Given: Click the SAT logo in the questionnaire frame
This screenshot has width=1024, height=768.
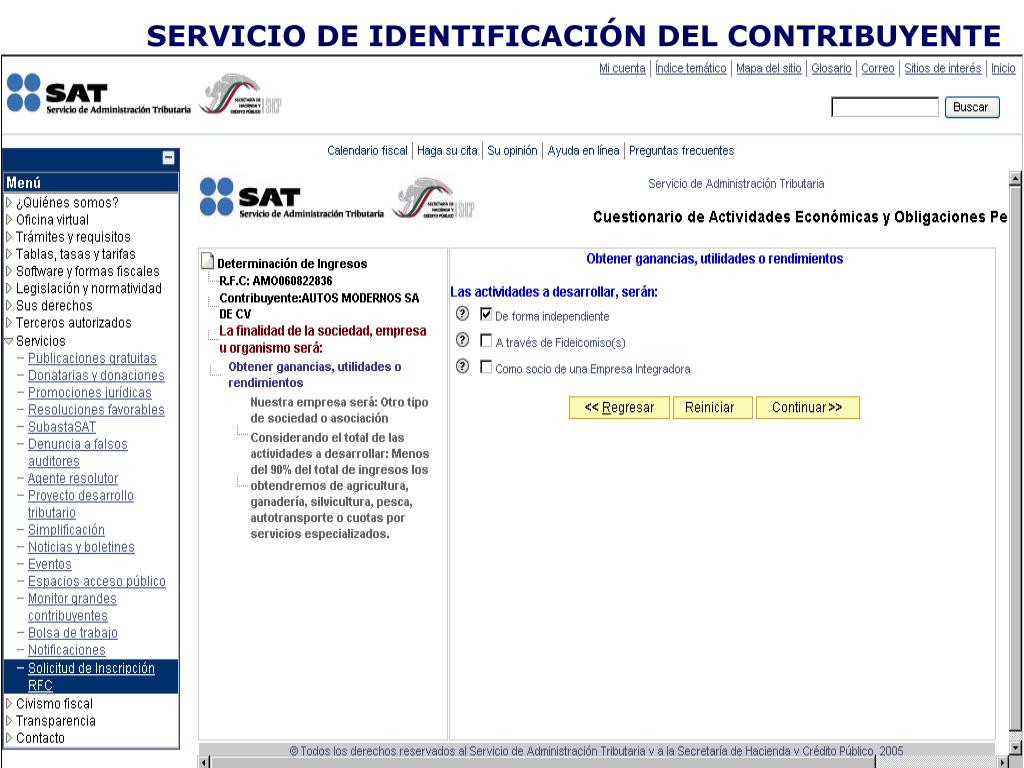Looking at the screenshot, I should click(291, 198).
